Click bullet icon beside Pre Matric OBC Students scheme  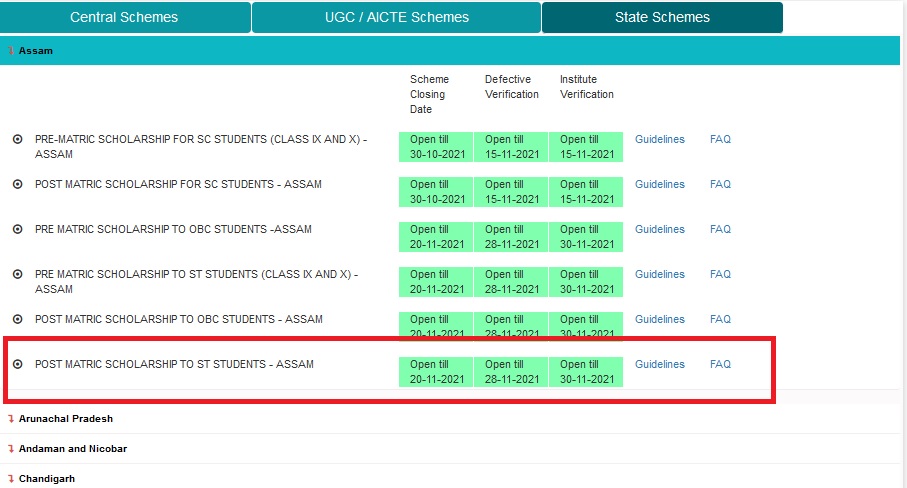click(17, 230)
